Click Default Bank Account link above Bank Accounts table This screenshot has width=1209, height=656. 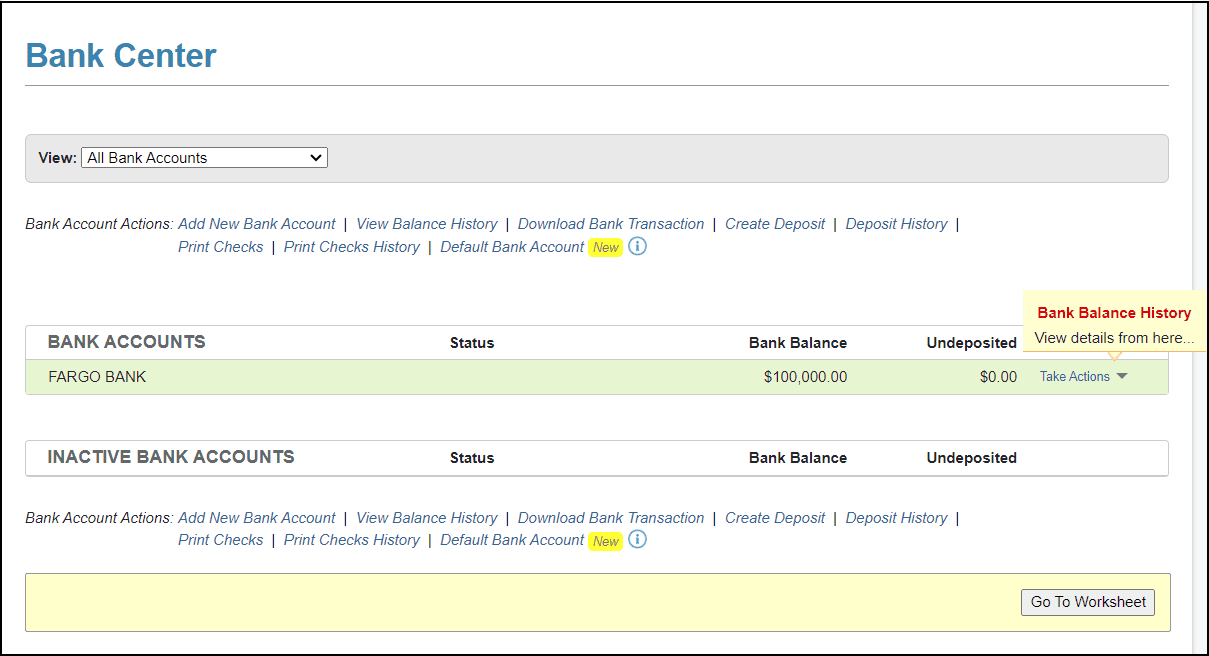(512, 247)
